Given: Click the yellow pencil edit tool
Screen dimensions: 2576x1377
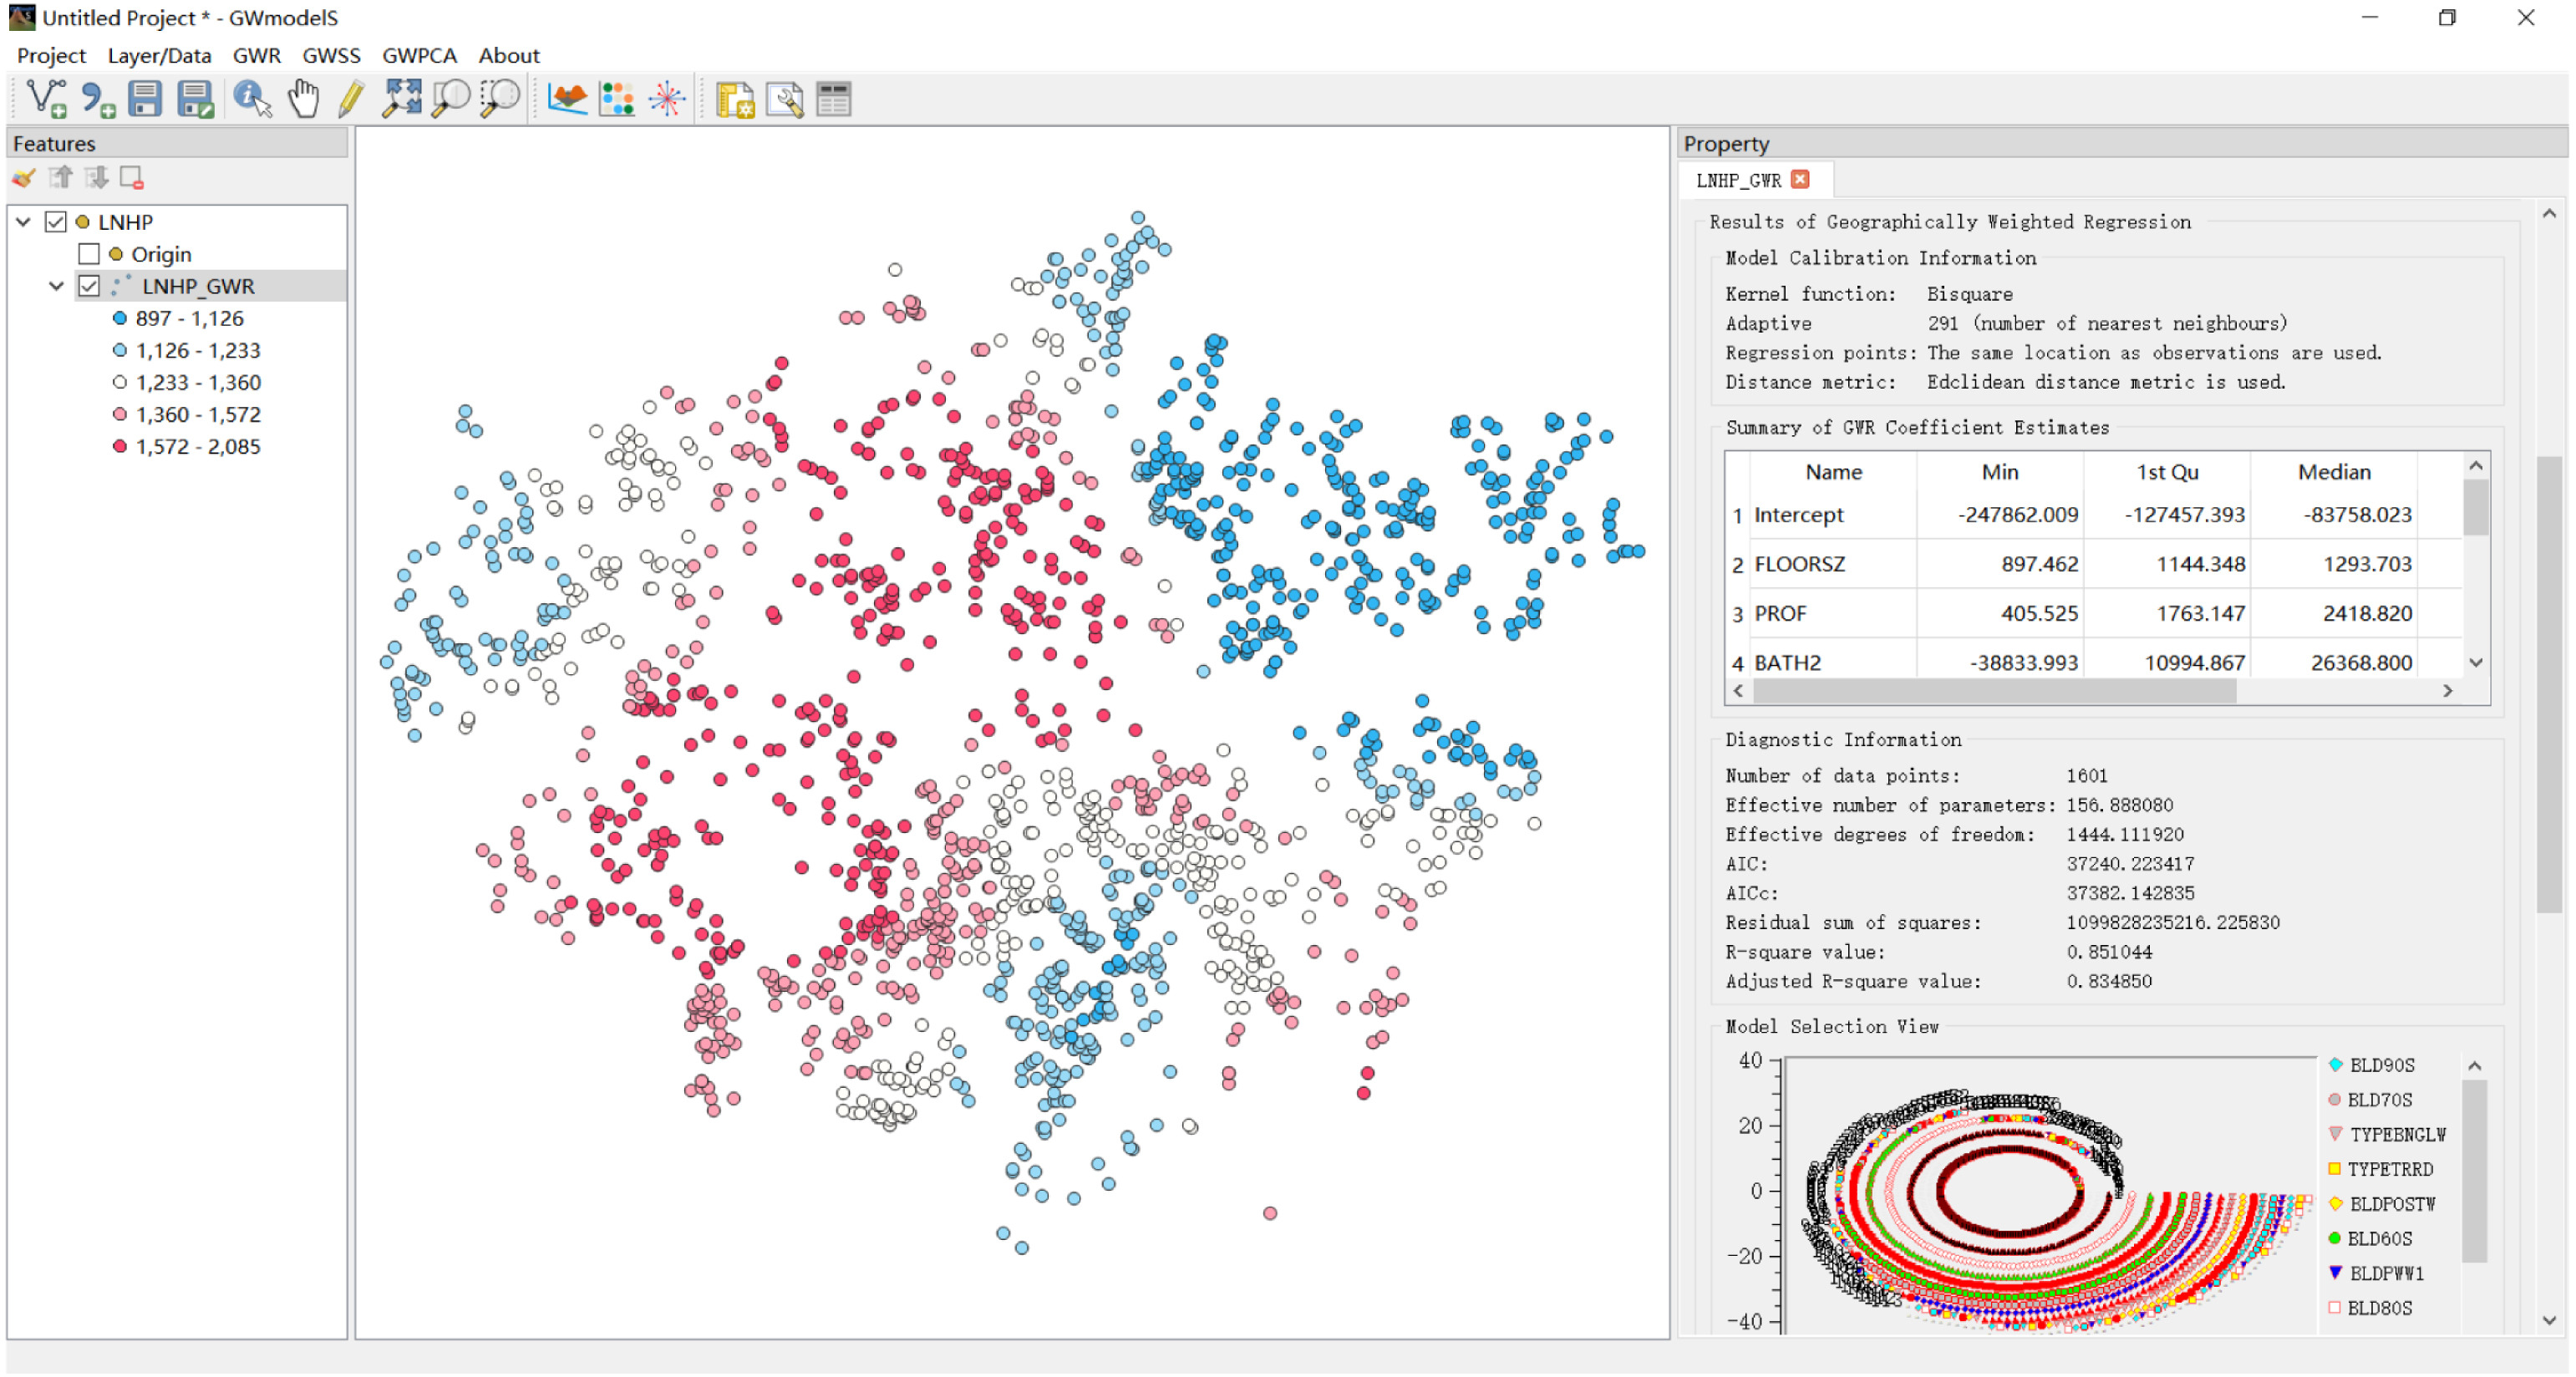Looking at the screenshot, I should tap(350, 99).
